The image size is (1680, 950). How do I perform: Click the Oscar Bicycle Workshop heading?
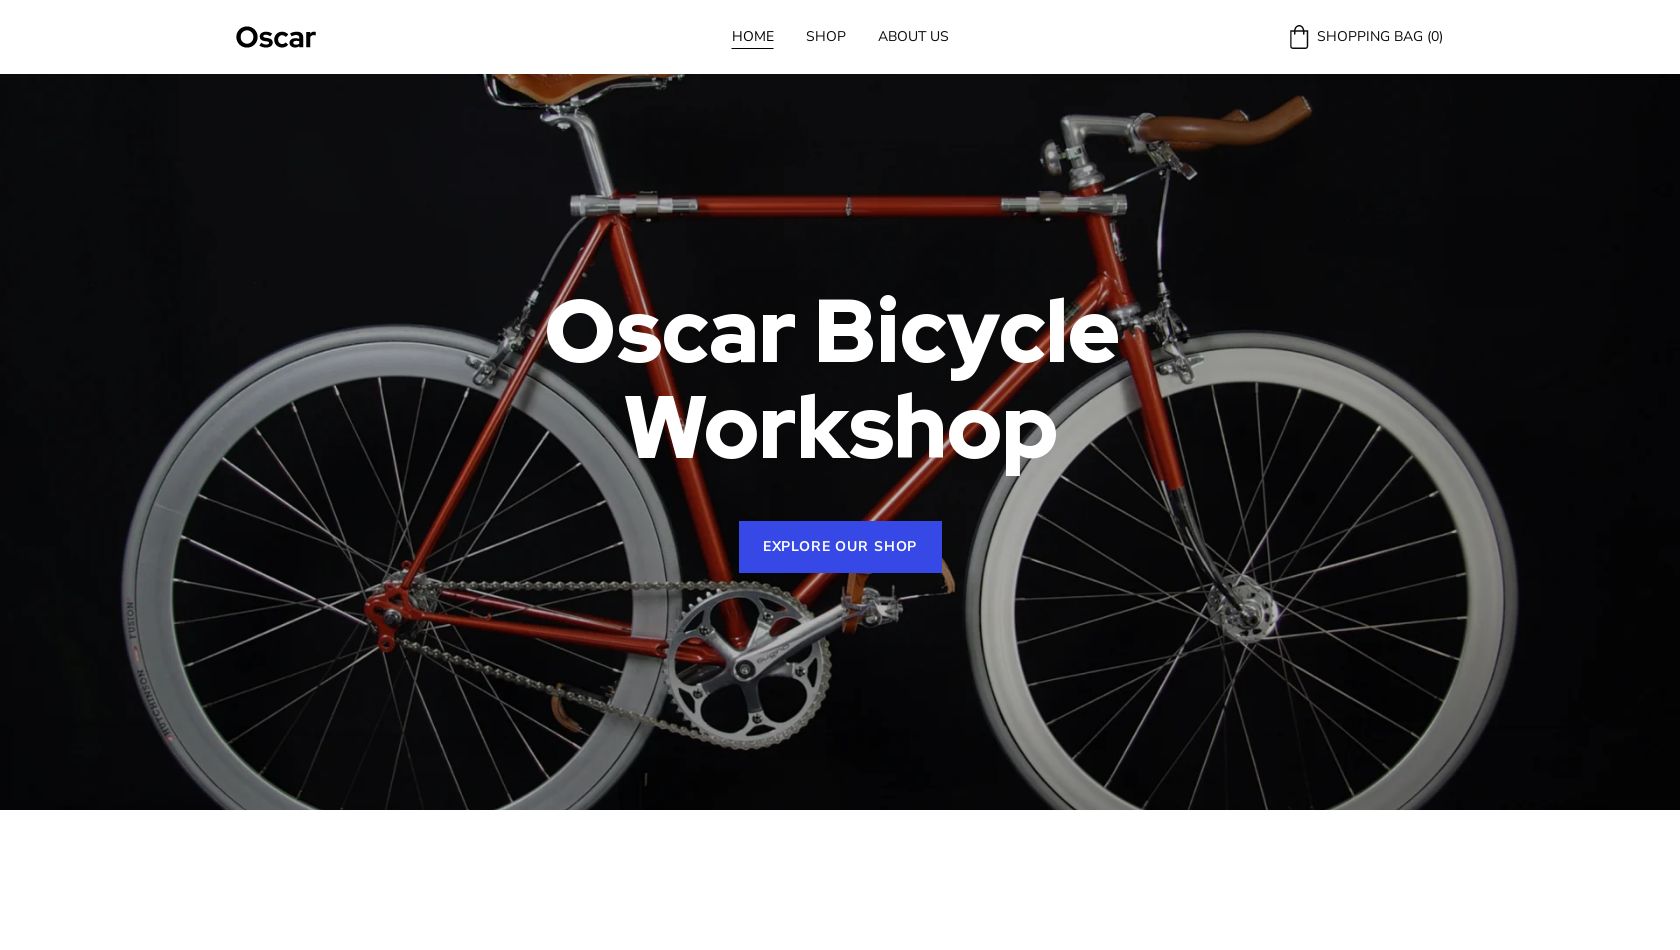832,380
